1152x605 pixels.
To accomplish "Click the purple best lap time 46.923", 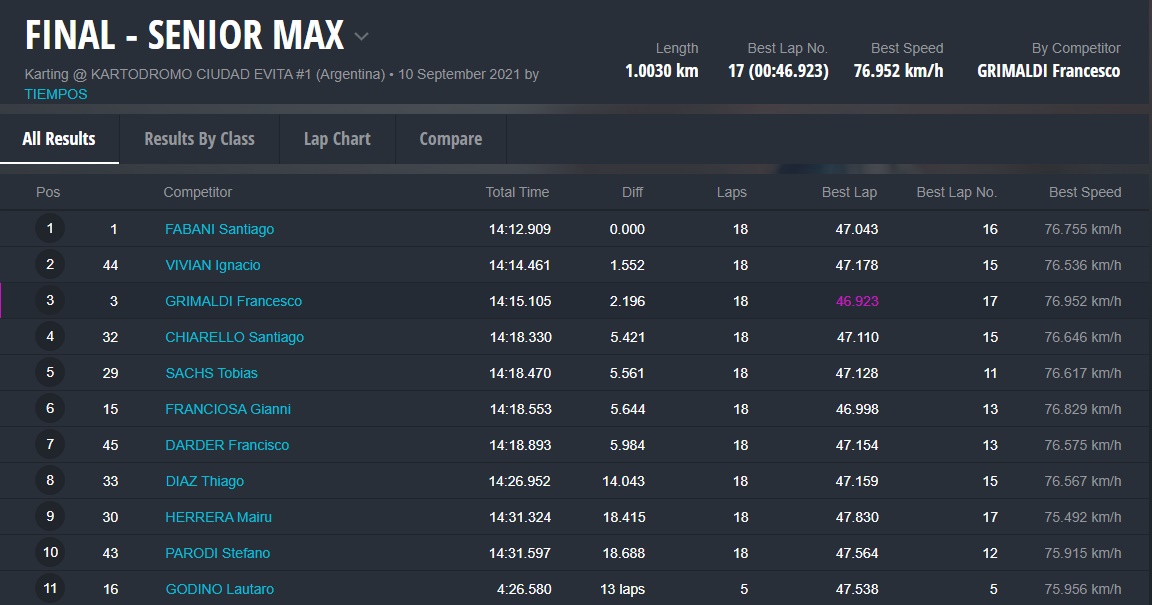I will click(x=857, y=301).
